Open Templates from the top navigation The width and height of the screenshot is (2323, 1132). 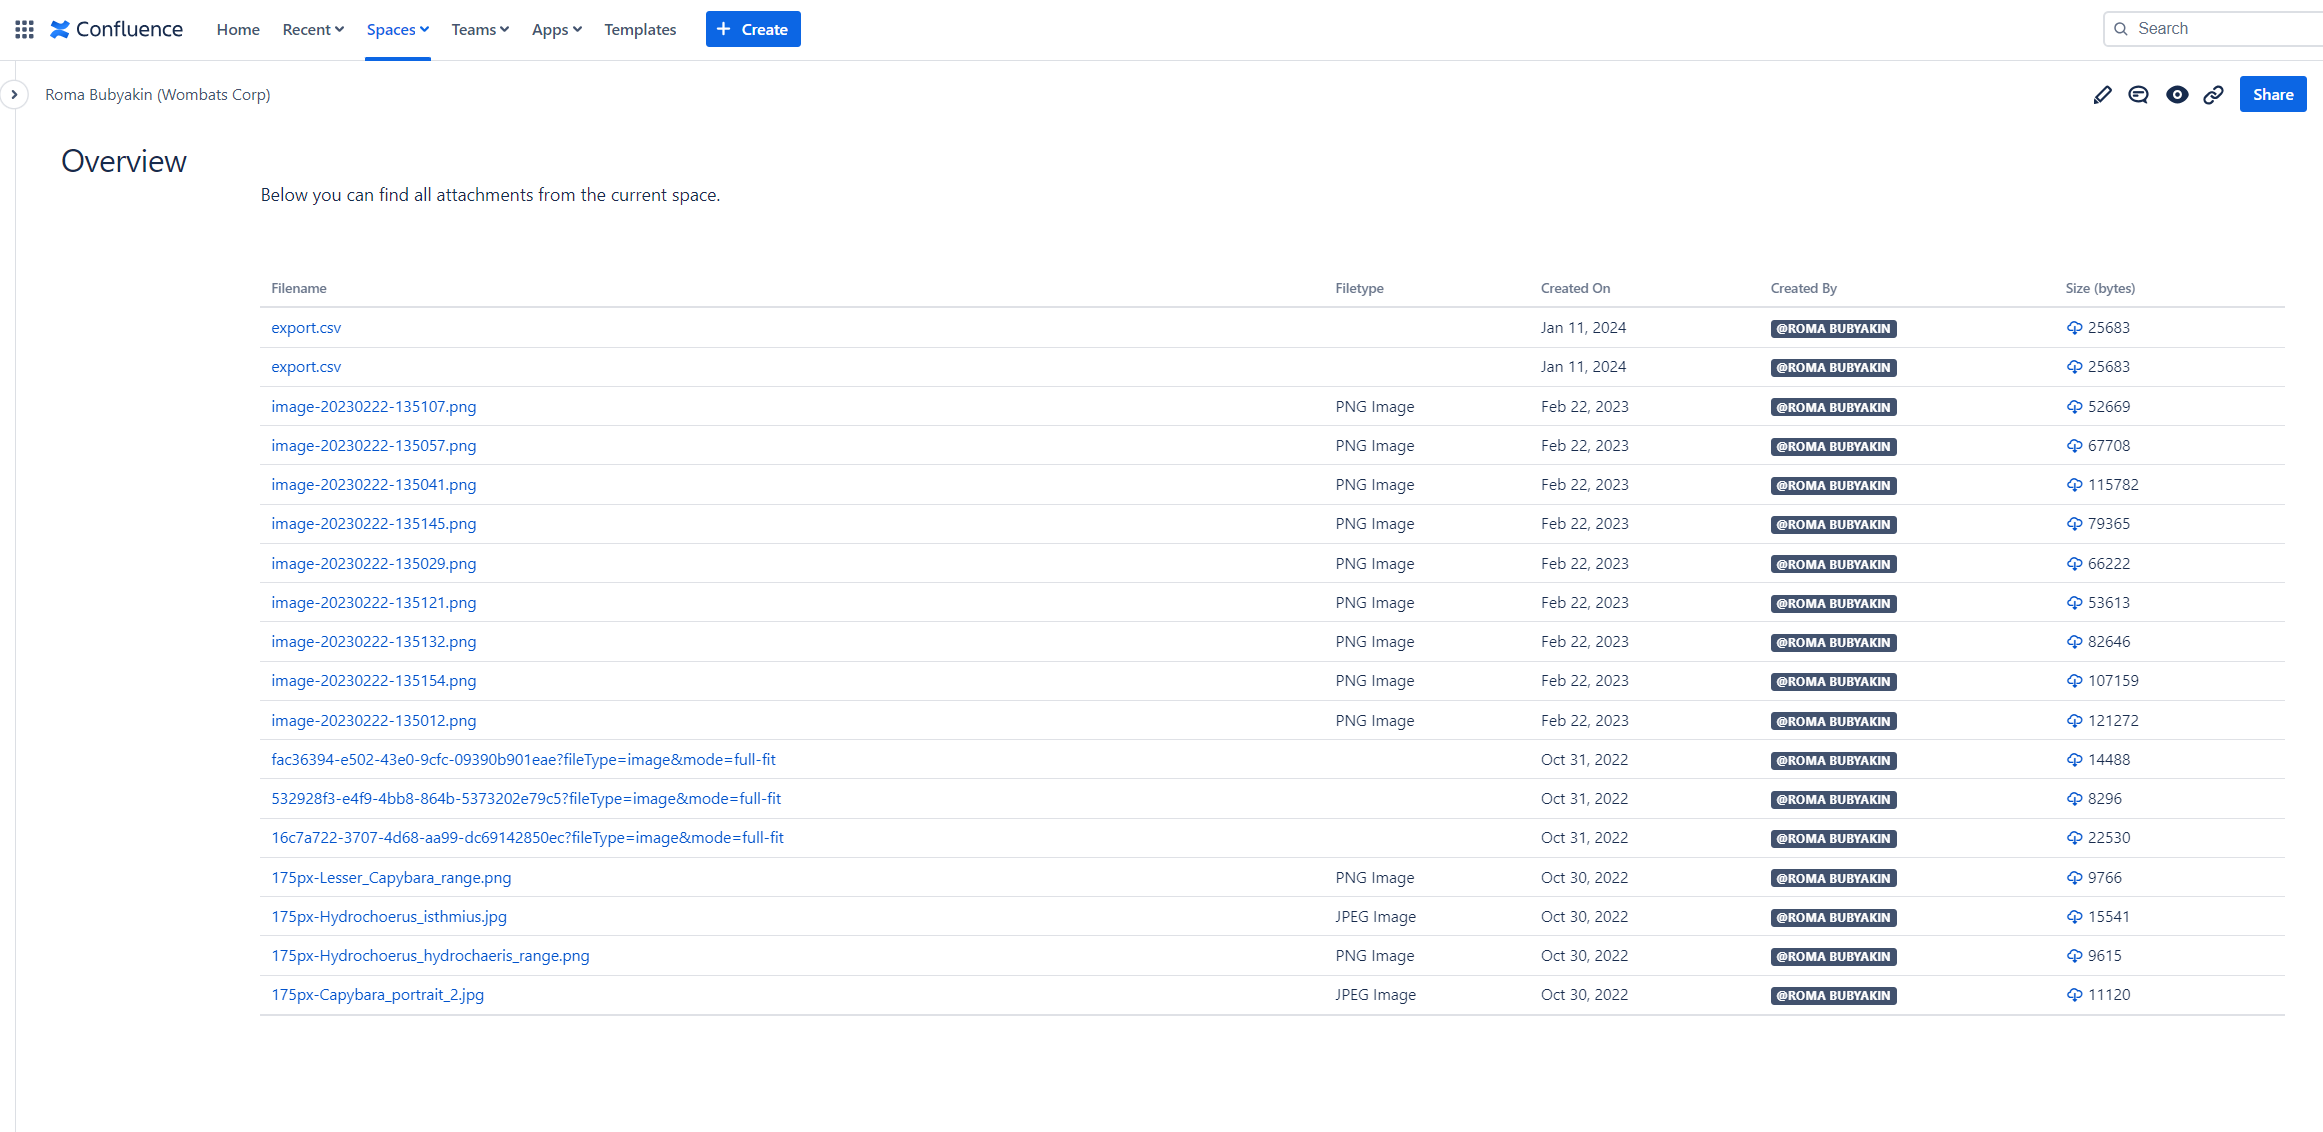pos(640,29)
